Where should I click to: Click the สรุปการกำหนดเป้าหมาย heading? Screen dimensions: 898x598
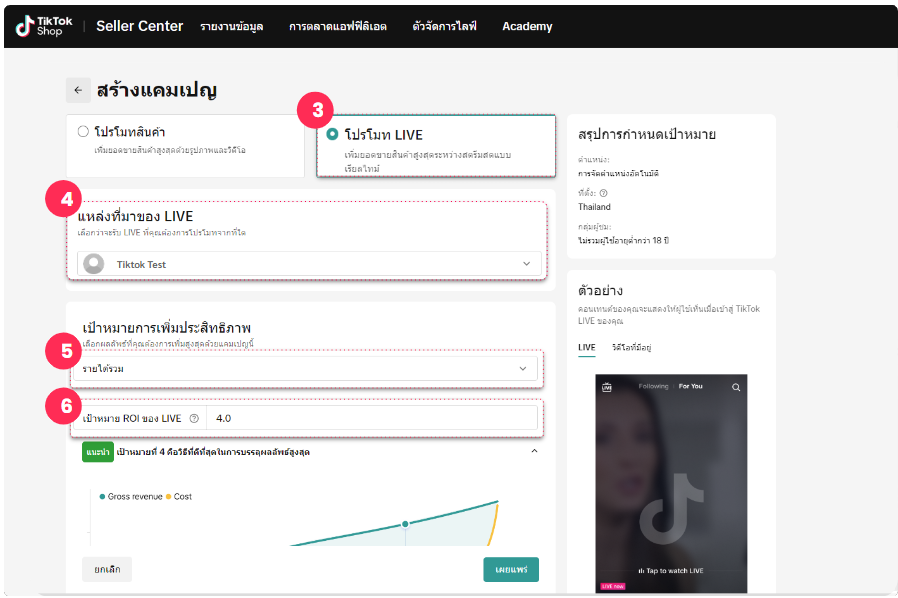click(x=647, y=135)
